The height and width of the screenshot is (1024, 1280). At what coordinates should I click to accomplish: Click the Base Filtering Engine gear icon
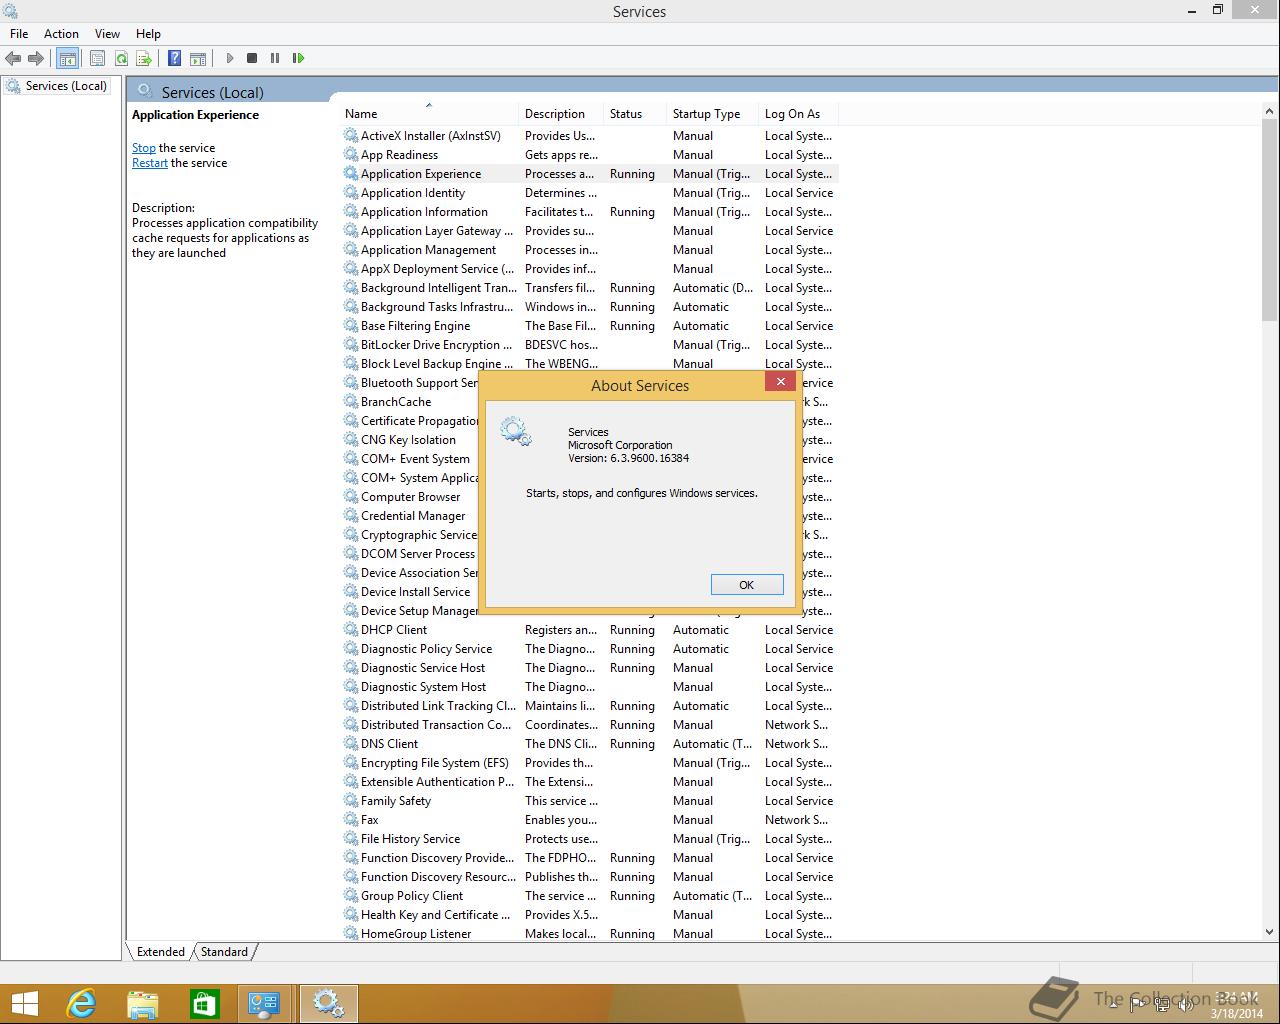tap(350, 326)
